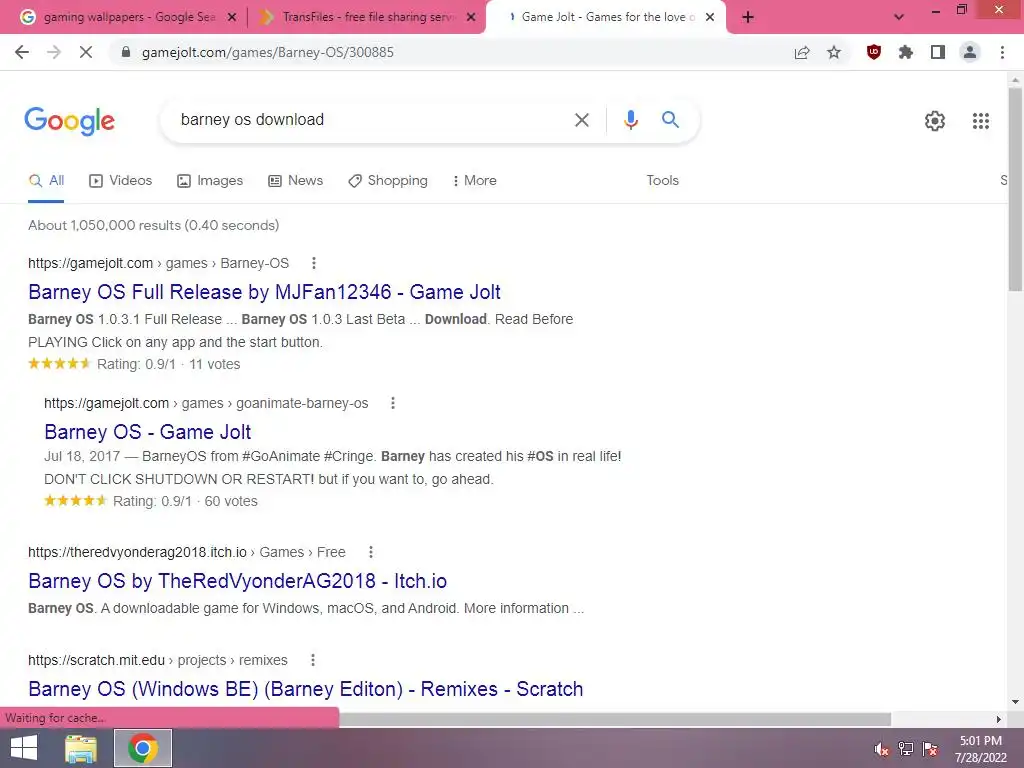Switch to Videos results

[x=120, y=181]
